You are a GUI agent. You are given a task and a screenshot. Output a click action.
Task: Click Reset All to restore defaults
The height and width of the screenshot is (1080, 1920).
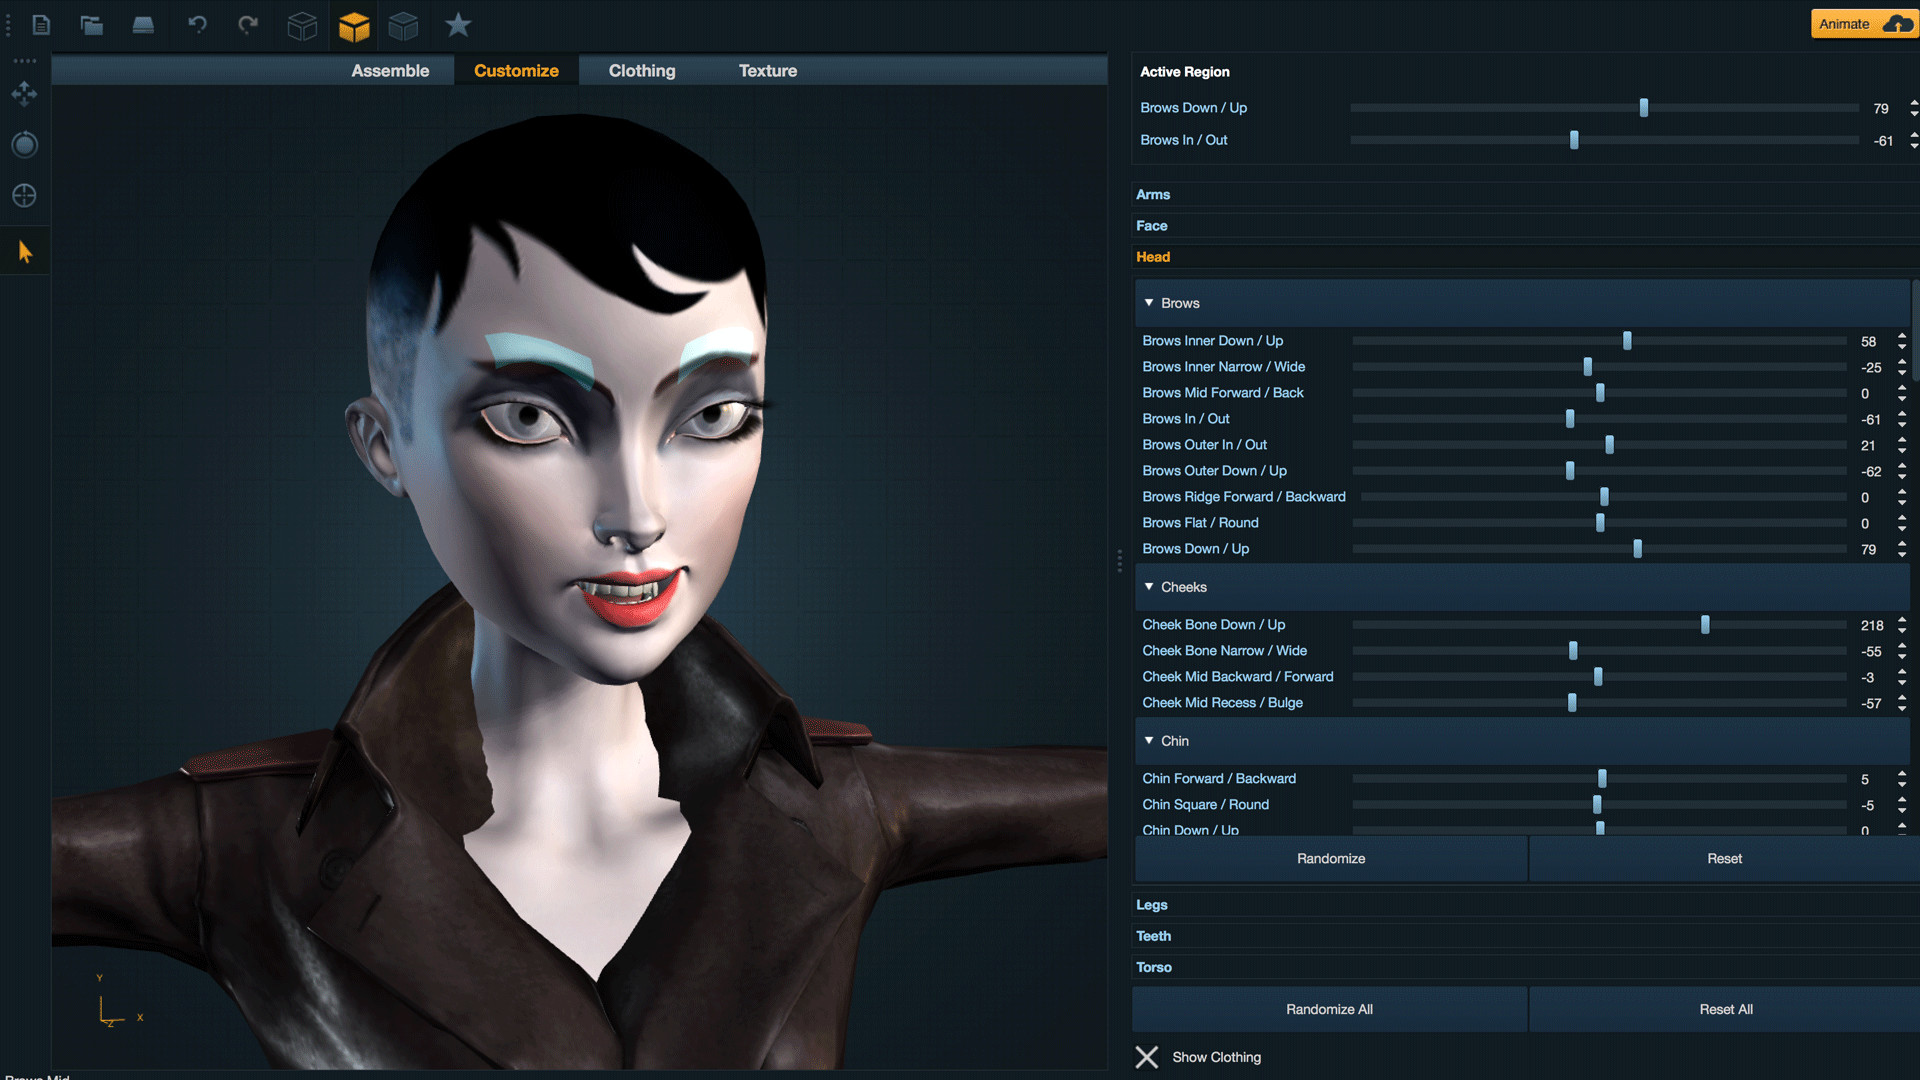pyautogui.click(x=1725, y=1009)
